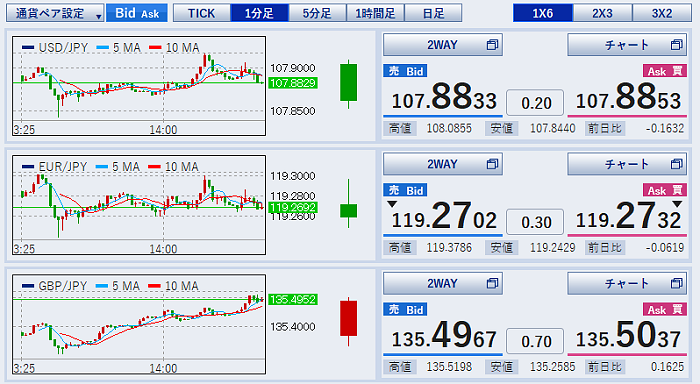The height and width of the screenshot is (384, 700).
Task: Click the EUR/JPY mini chart area
Action: [x=139, y=205]
